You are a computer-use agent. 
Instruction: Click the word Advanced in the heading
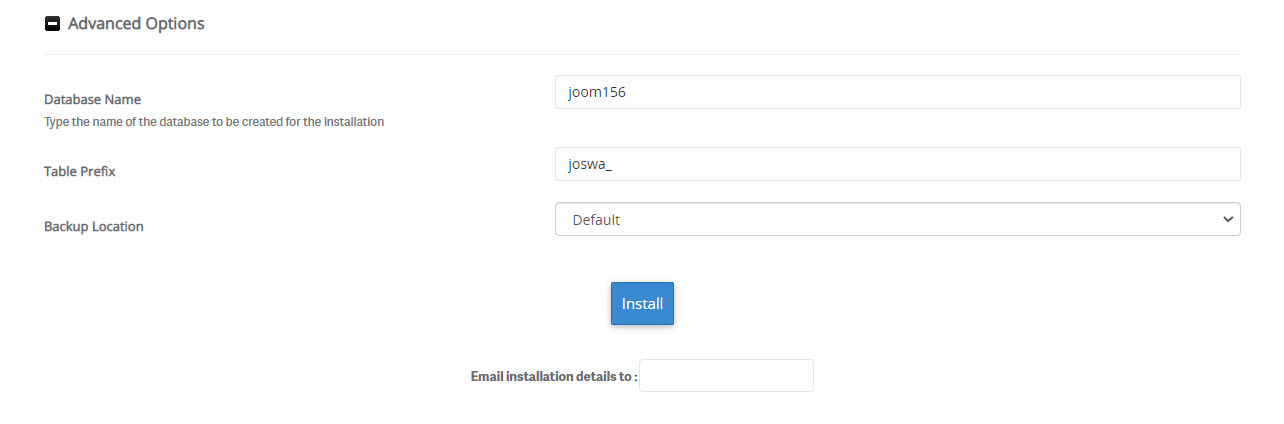102,24
